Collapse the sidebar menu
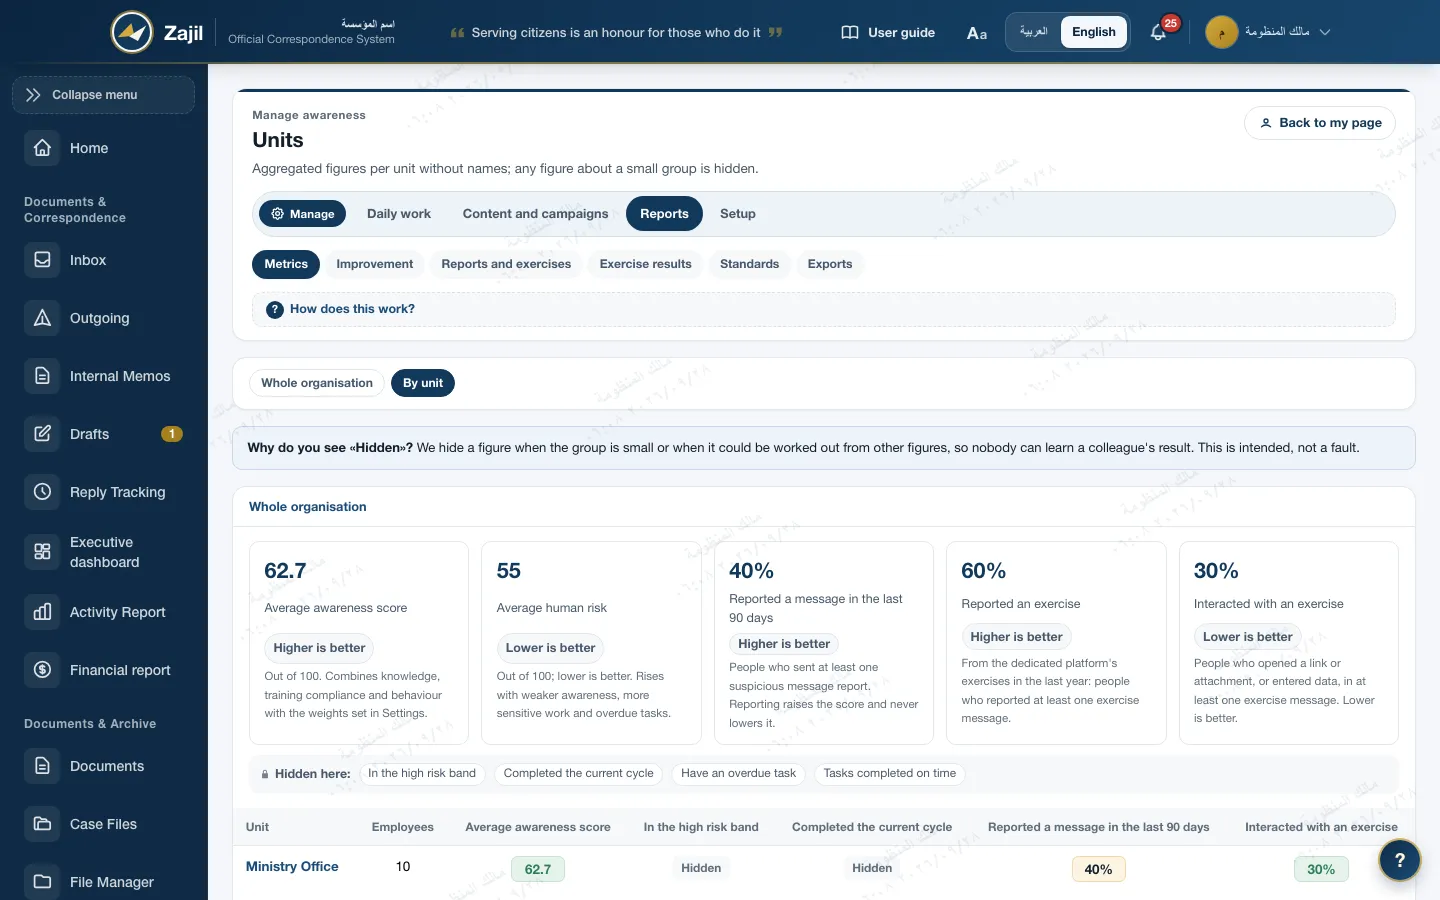This screenshot has width=1440, height=900. [103, 95]
